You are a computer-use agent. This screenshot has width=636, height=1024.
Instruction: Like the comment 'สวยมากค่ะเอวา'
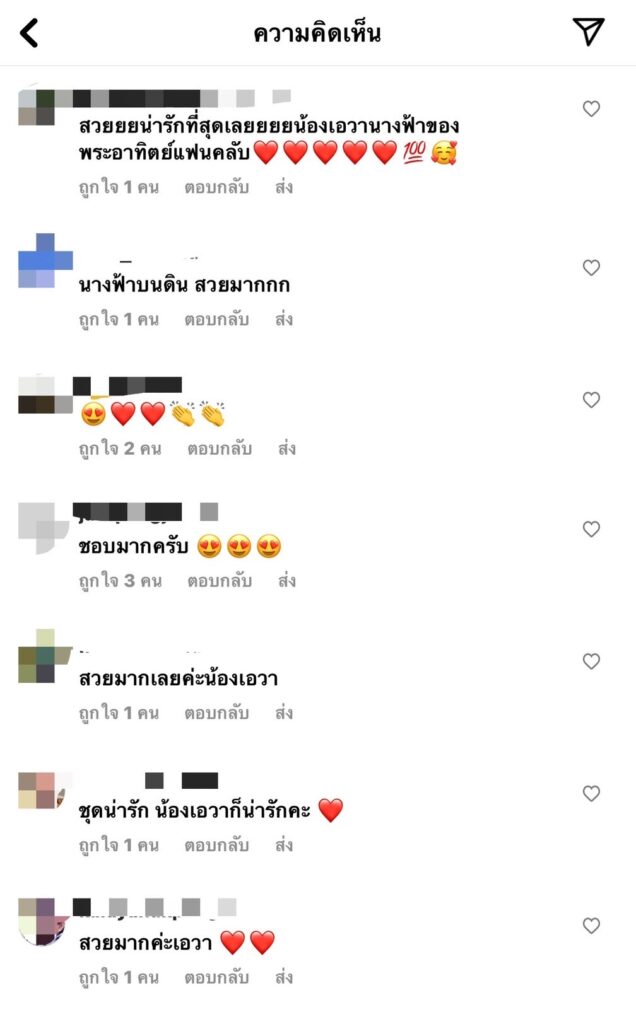click(591, 925)
